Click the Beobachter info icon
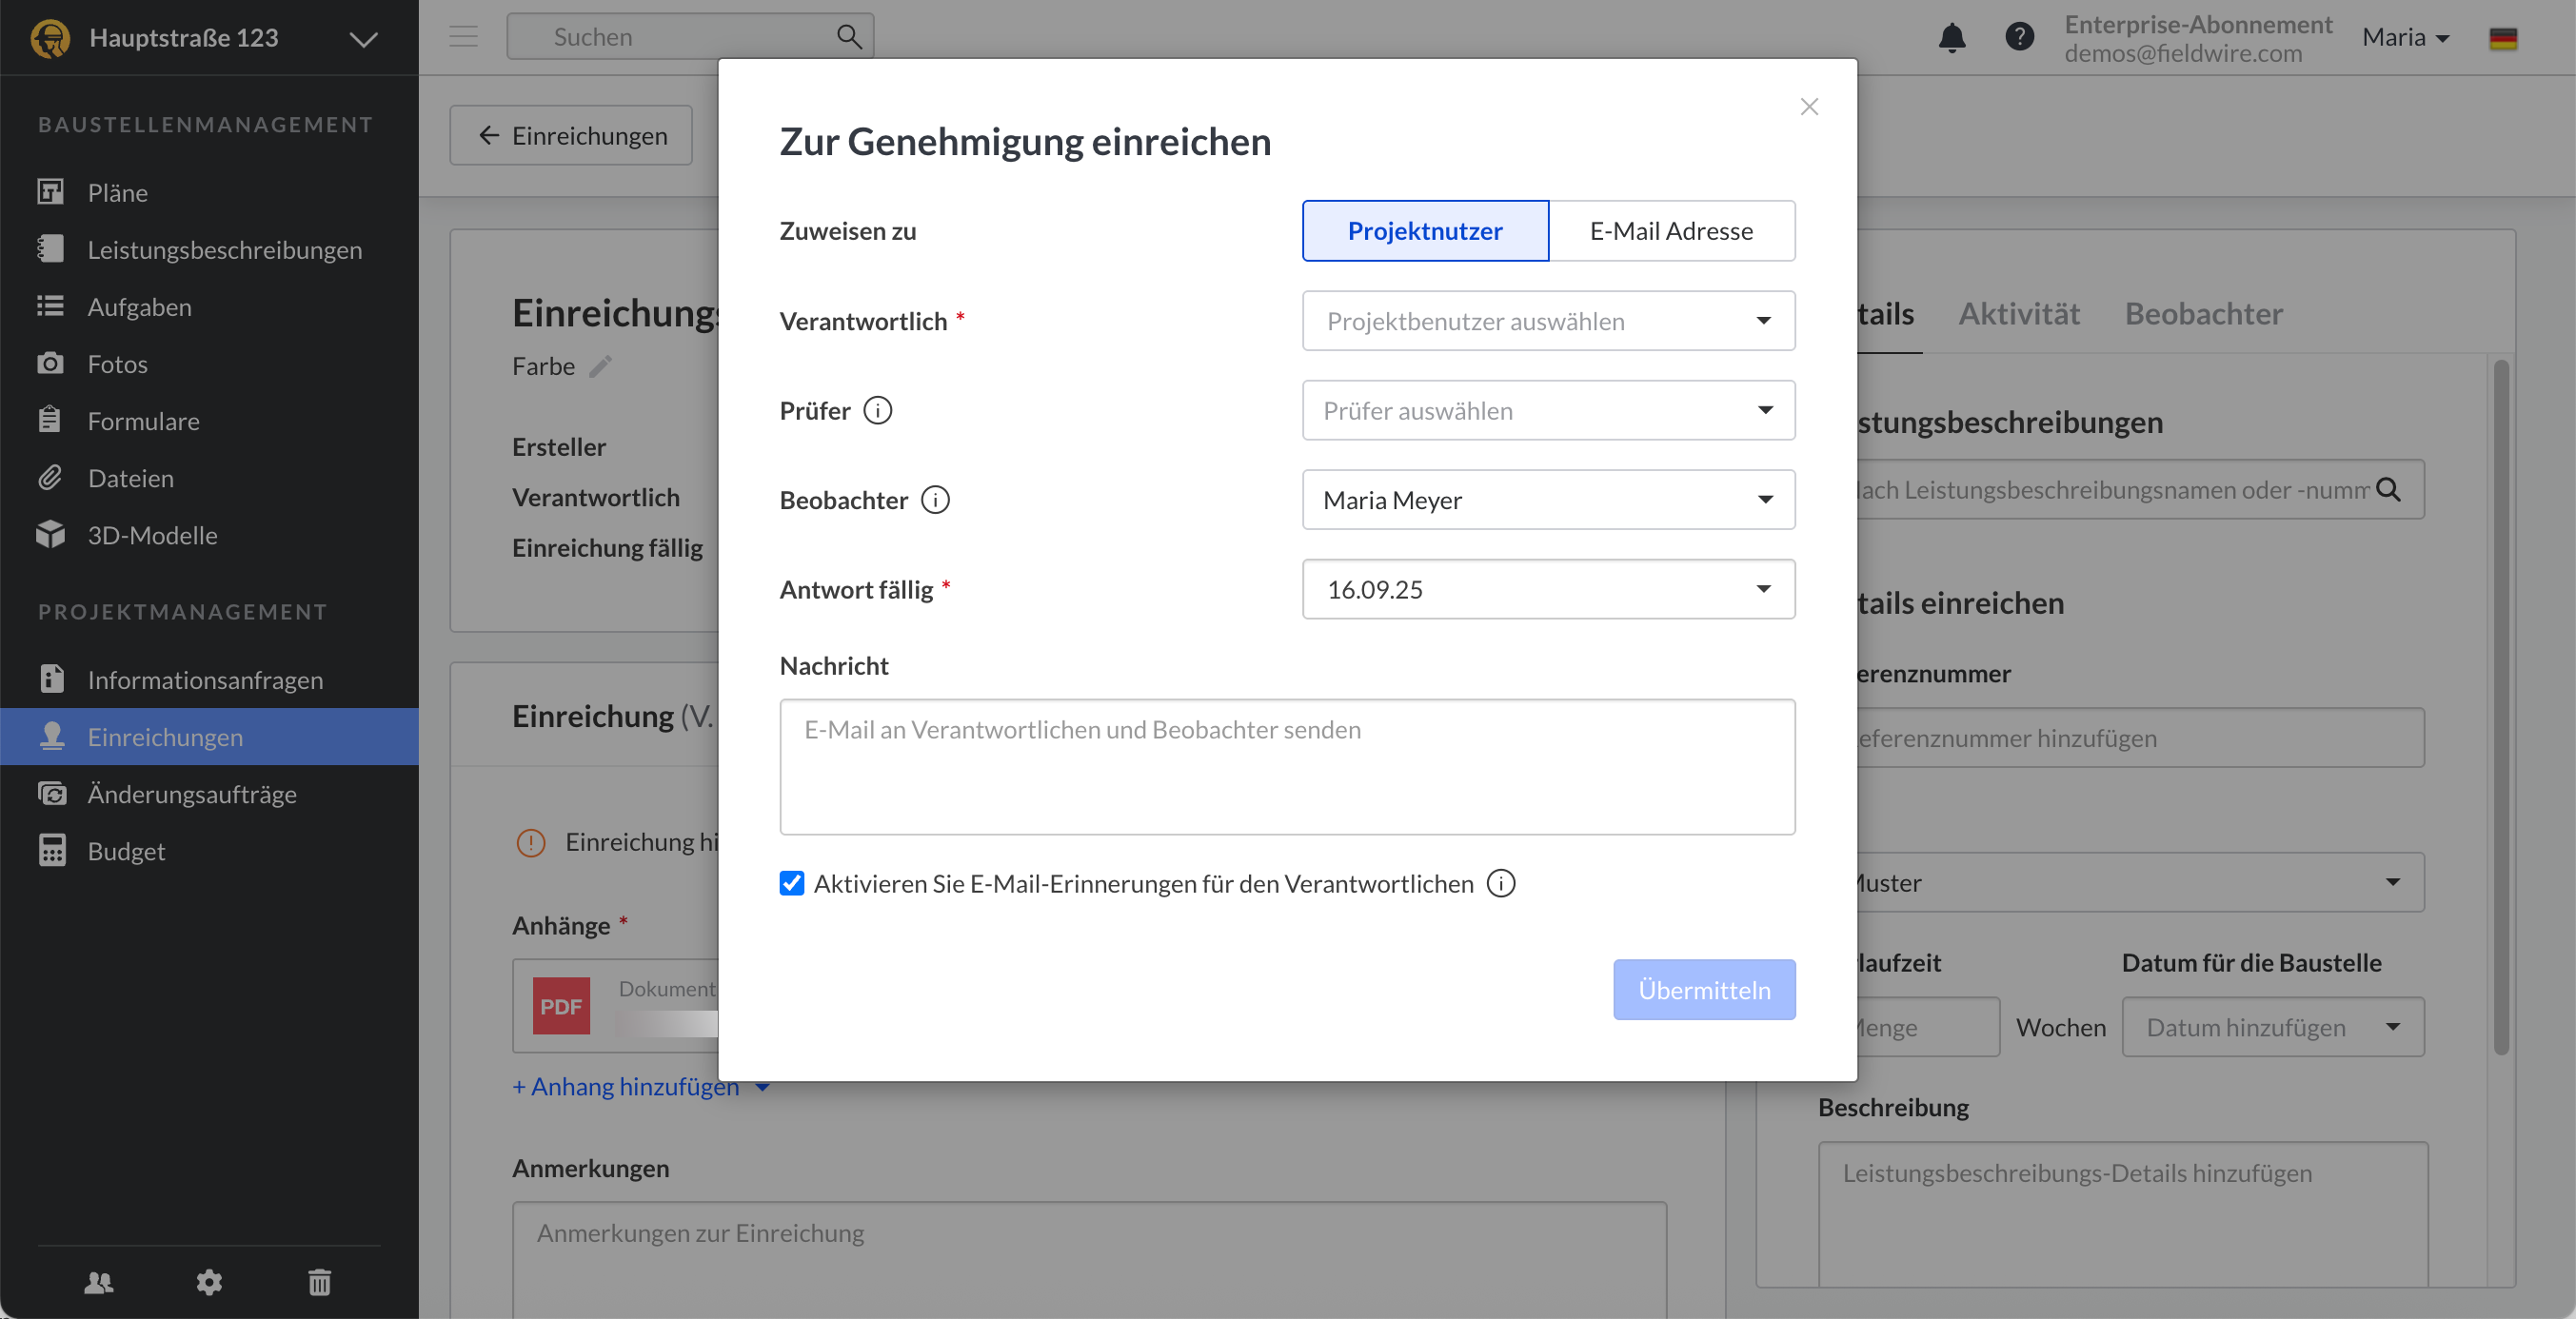The height and width of the screenshot is (1319, 2576). (x=935, y=500)
